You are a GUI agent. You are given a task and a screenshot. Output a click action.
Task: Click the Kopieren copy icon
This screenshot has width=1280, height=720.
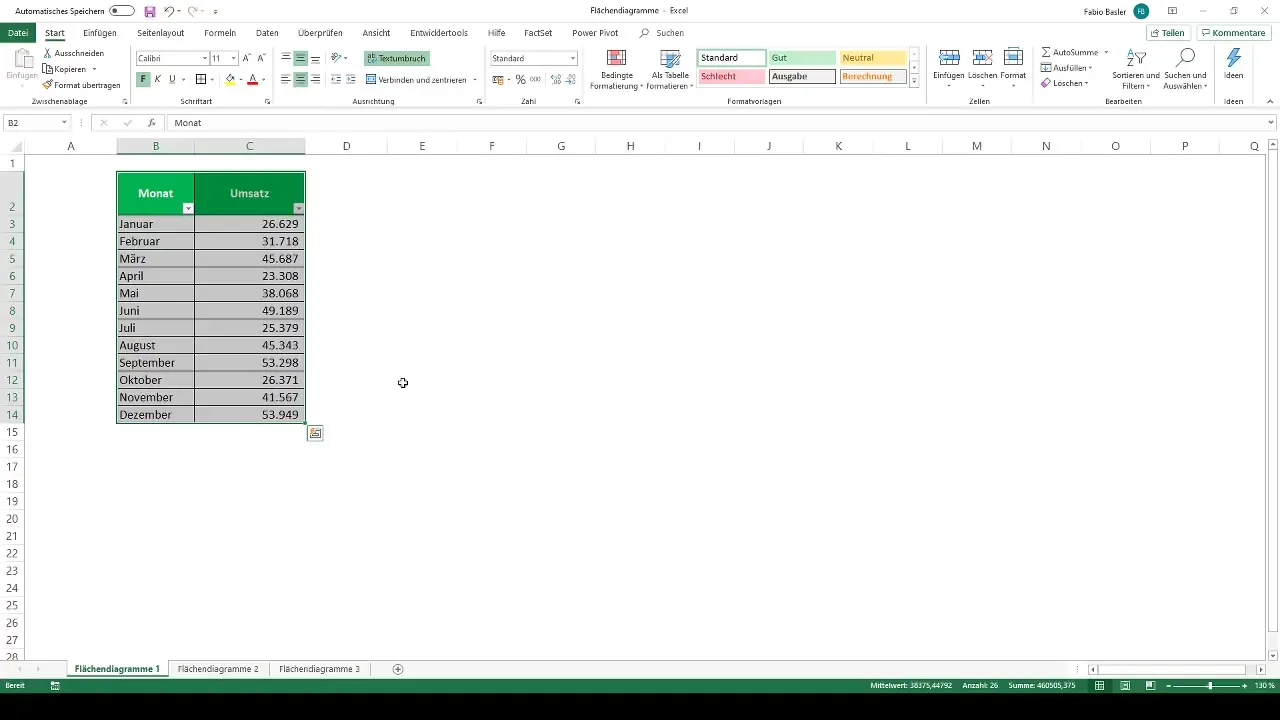(x=48, y=69)
